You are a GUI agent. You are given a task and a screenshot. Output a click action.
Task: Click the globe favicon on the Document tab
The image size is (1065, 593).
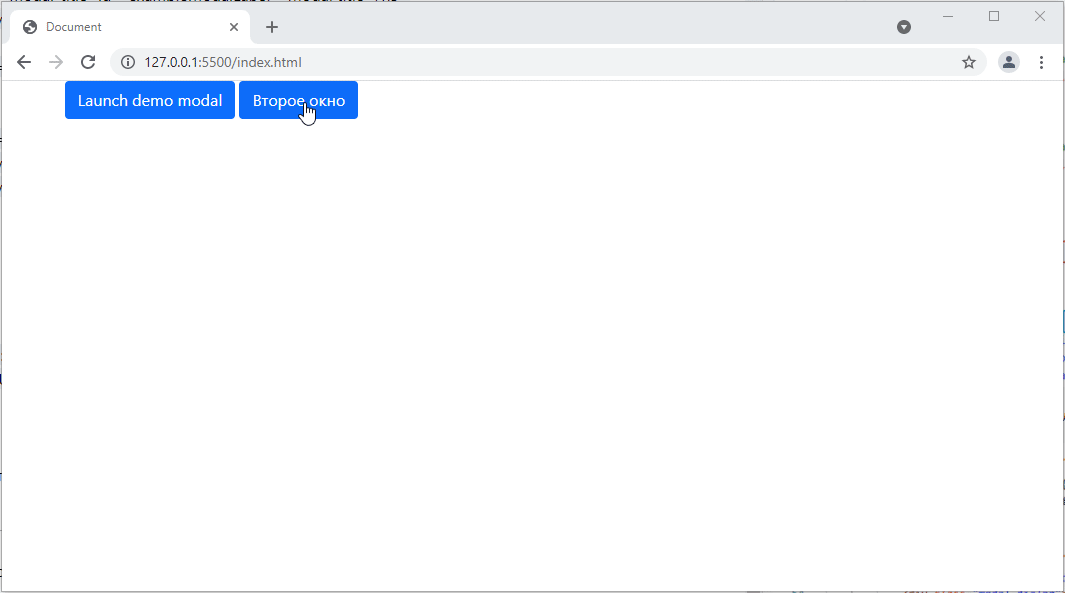[30, 27]
